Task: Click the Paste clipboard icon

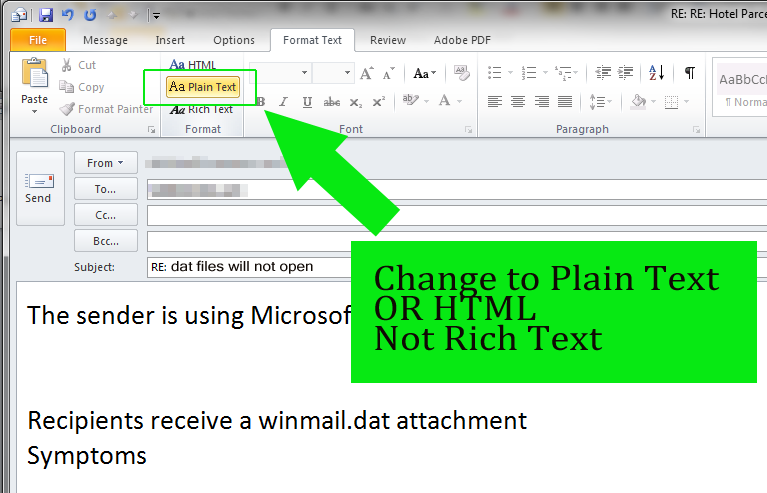Action: tap(35, 72)
